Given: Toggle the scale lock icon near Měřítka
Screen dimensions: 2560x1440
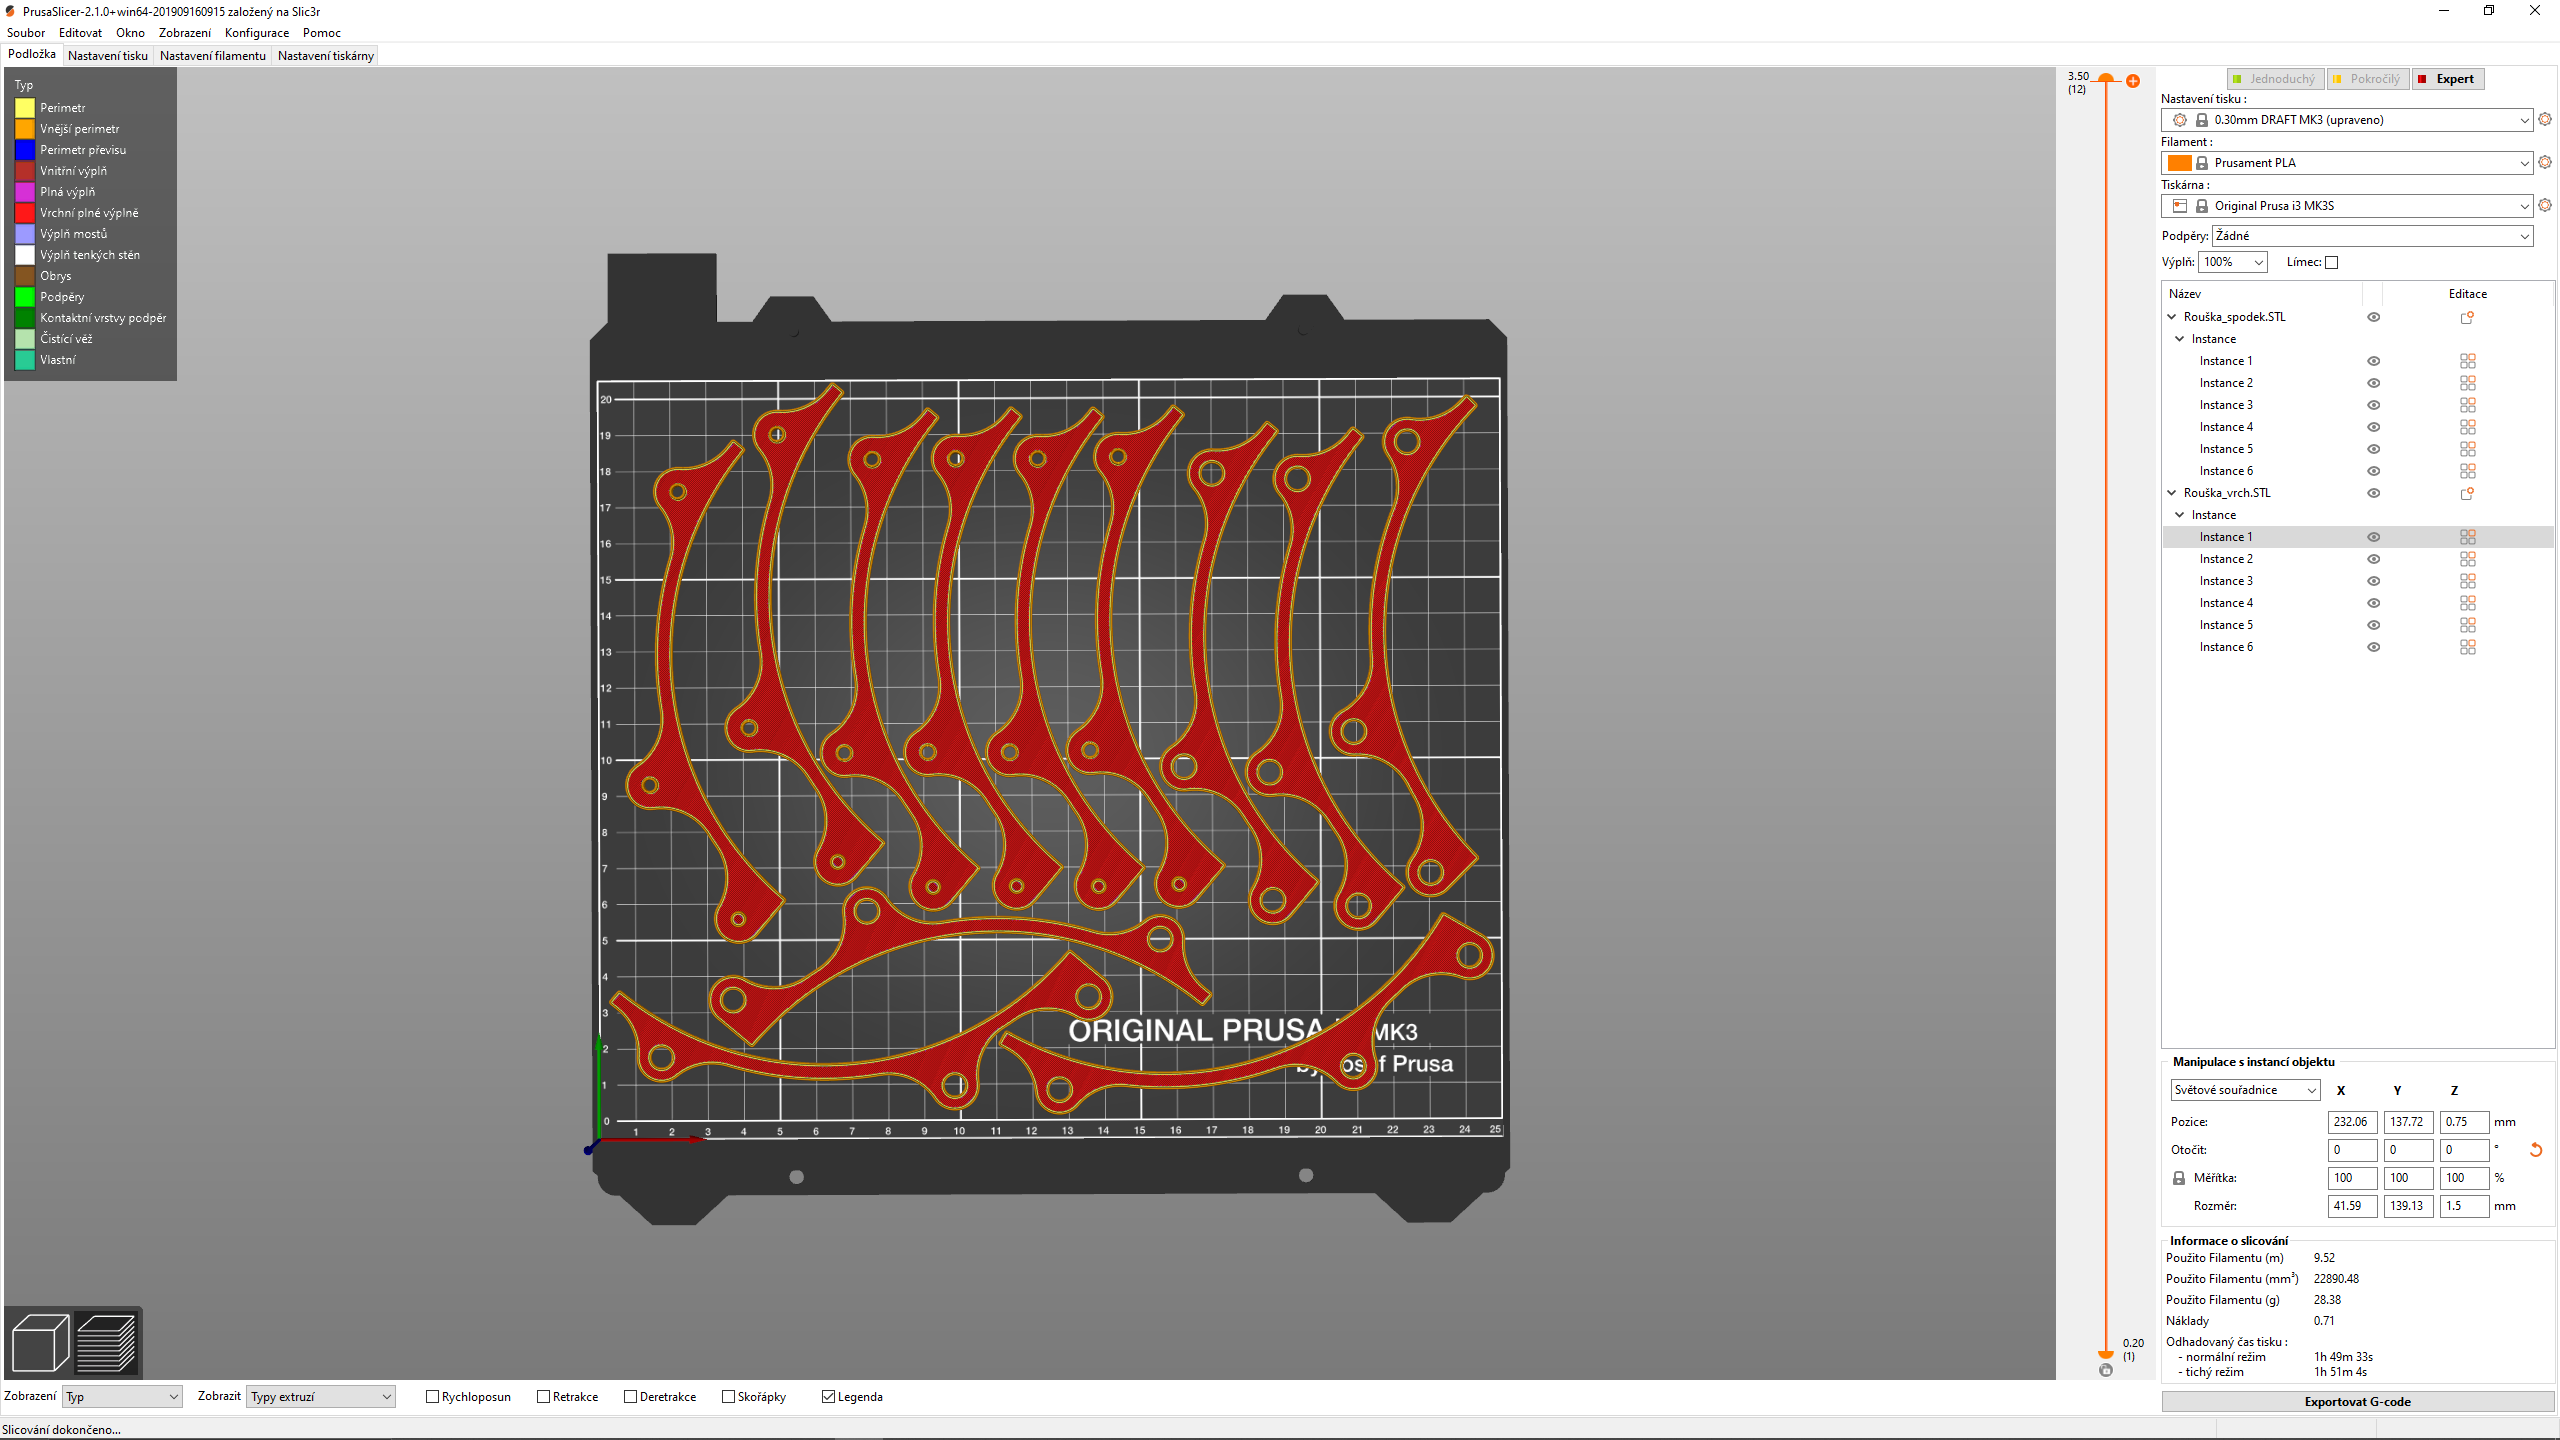Looking at the screenshot, I should click(x=2179, y=1178).
